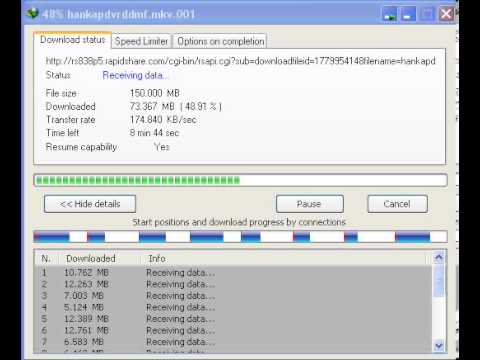Click the connections segment progress bar
Screen dimensions: 480x360
click(240, 237)
